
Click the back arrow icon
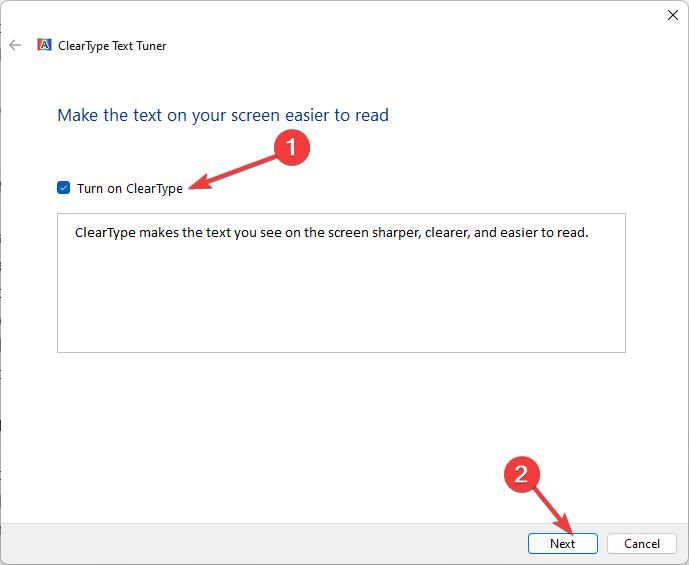[x=15, y=45]
